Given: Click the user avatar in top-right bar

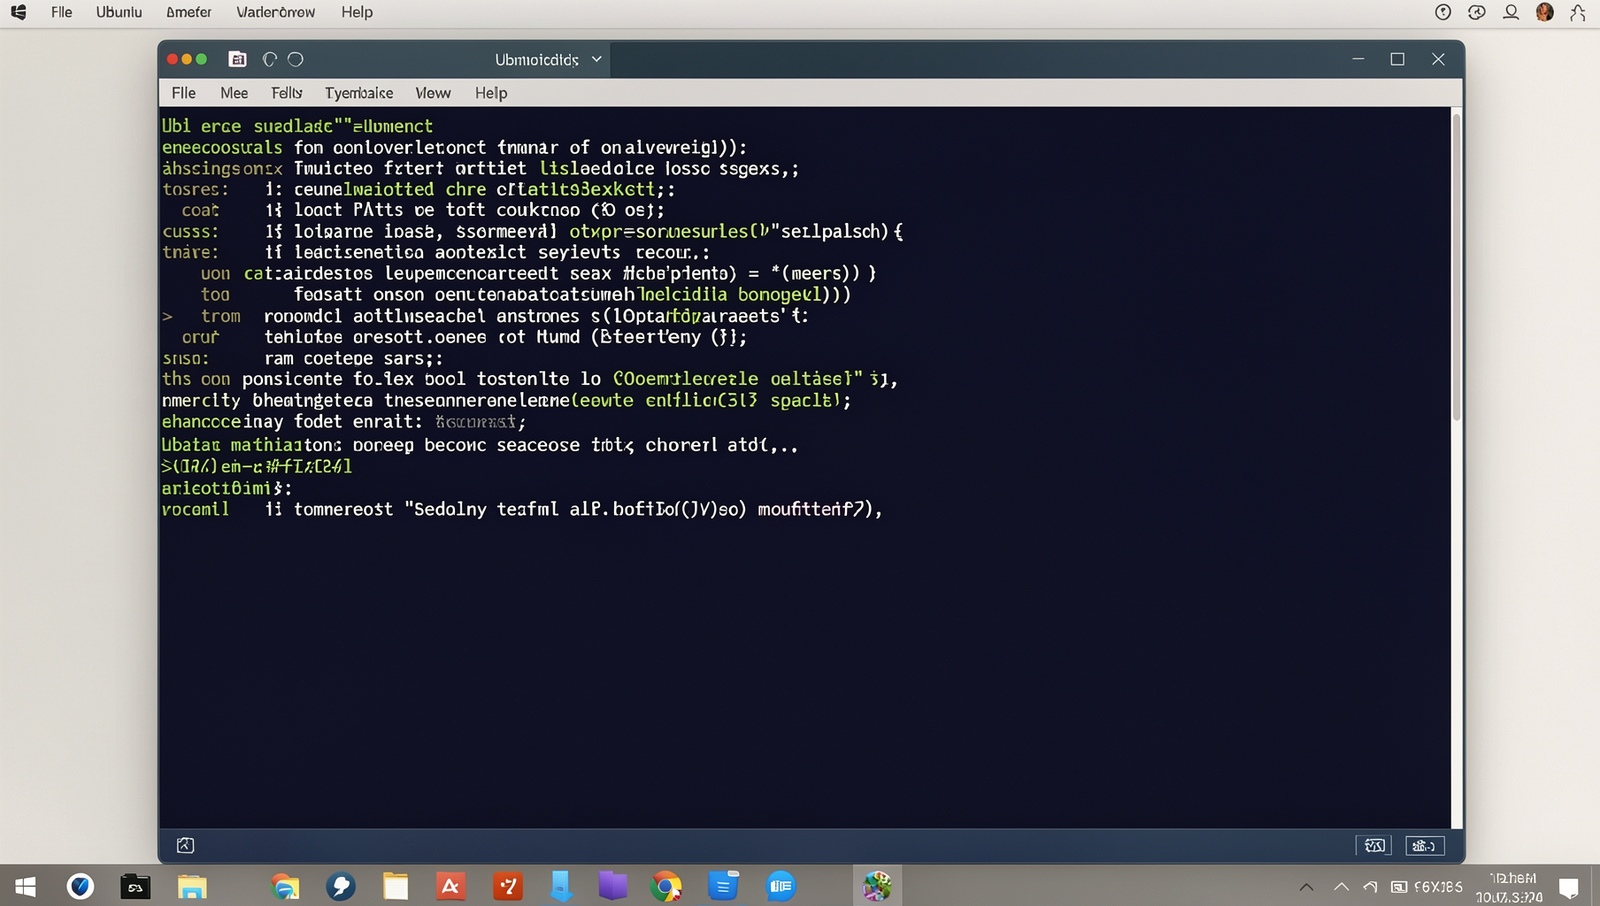Looking at the screenshot, I should point(1545,12).
